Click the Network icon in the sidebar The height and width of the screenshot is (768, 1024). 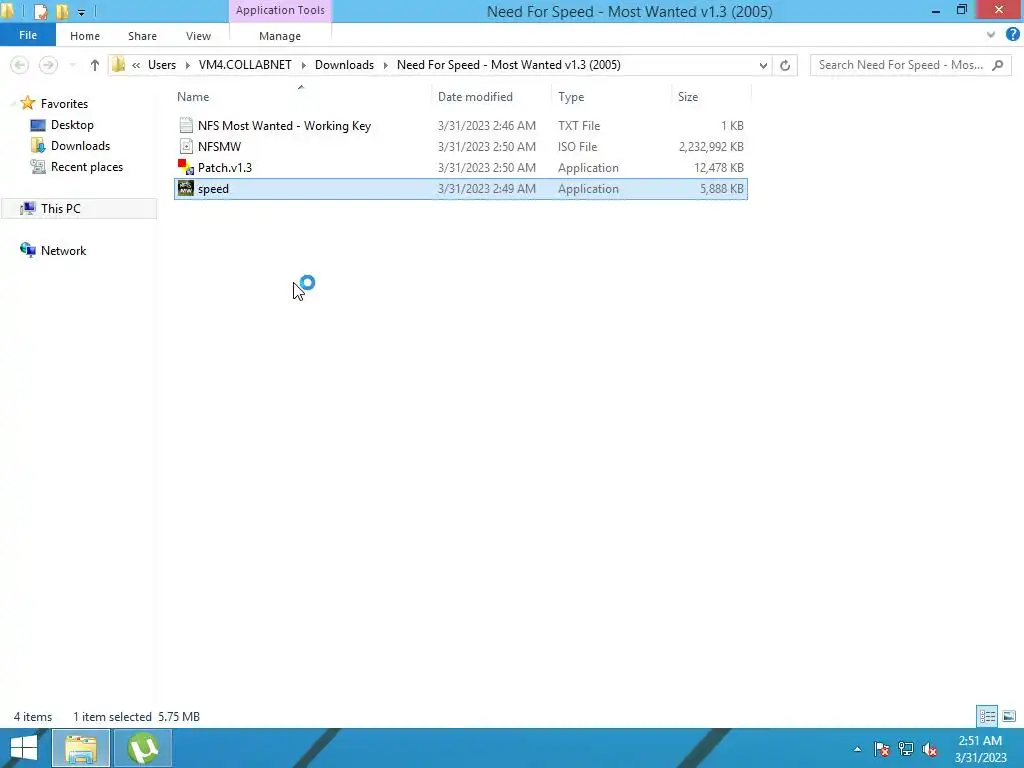coord(27,250)
